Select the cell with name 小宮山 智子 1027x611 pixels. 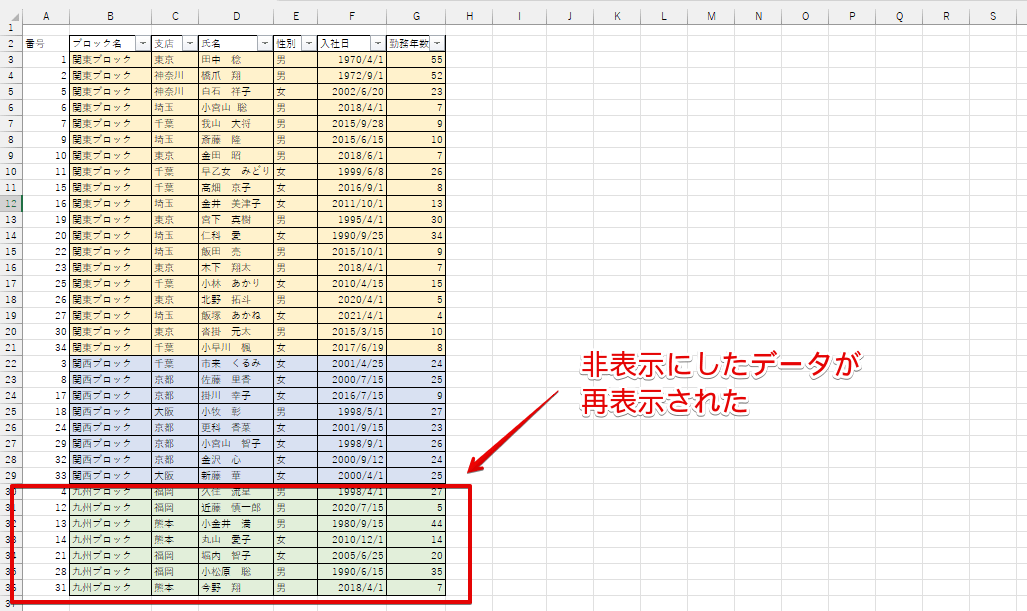tap(236, 443)
